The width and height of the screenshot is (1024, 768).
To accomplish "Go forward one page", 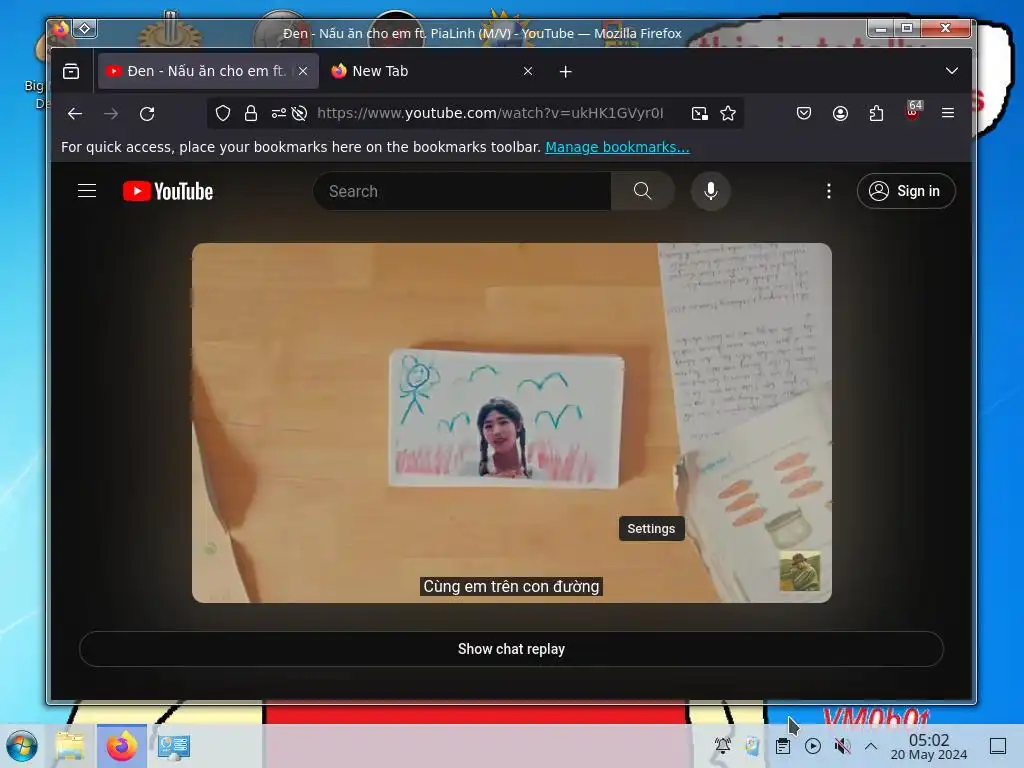I will tap(111, 114).
